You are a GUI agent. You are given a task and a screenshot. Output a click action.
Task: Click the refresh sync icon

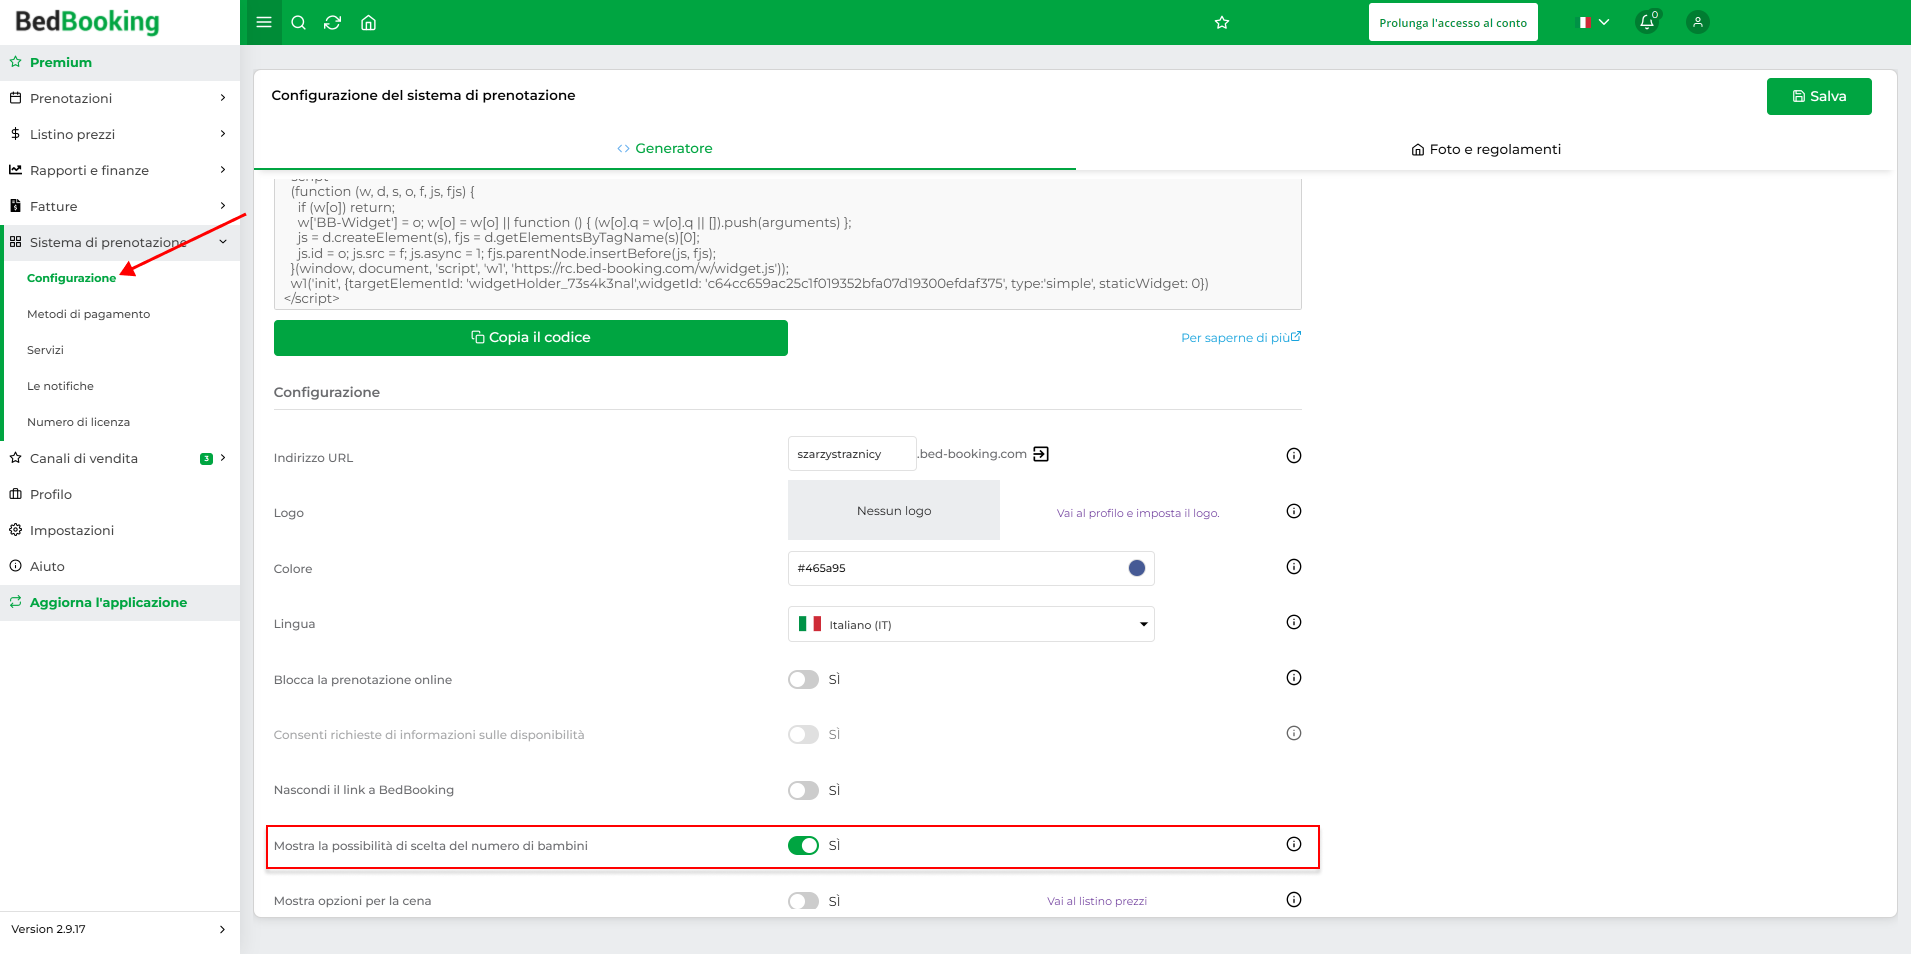tap(333, 22)
